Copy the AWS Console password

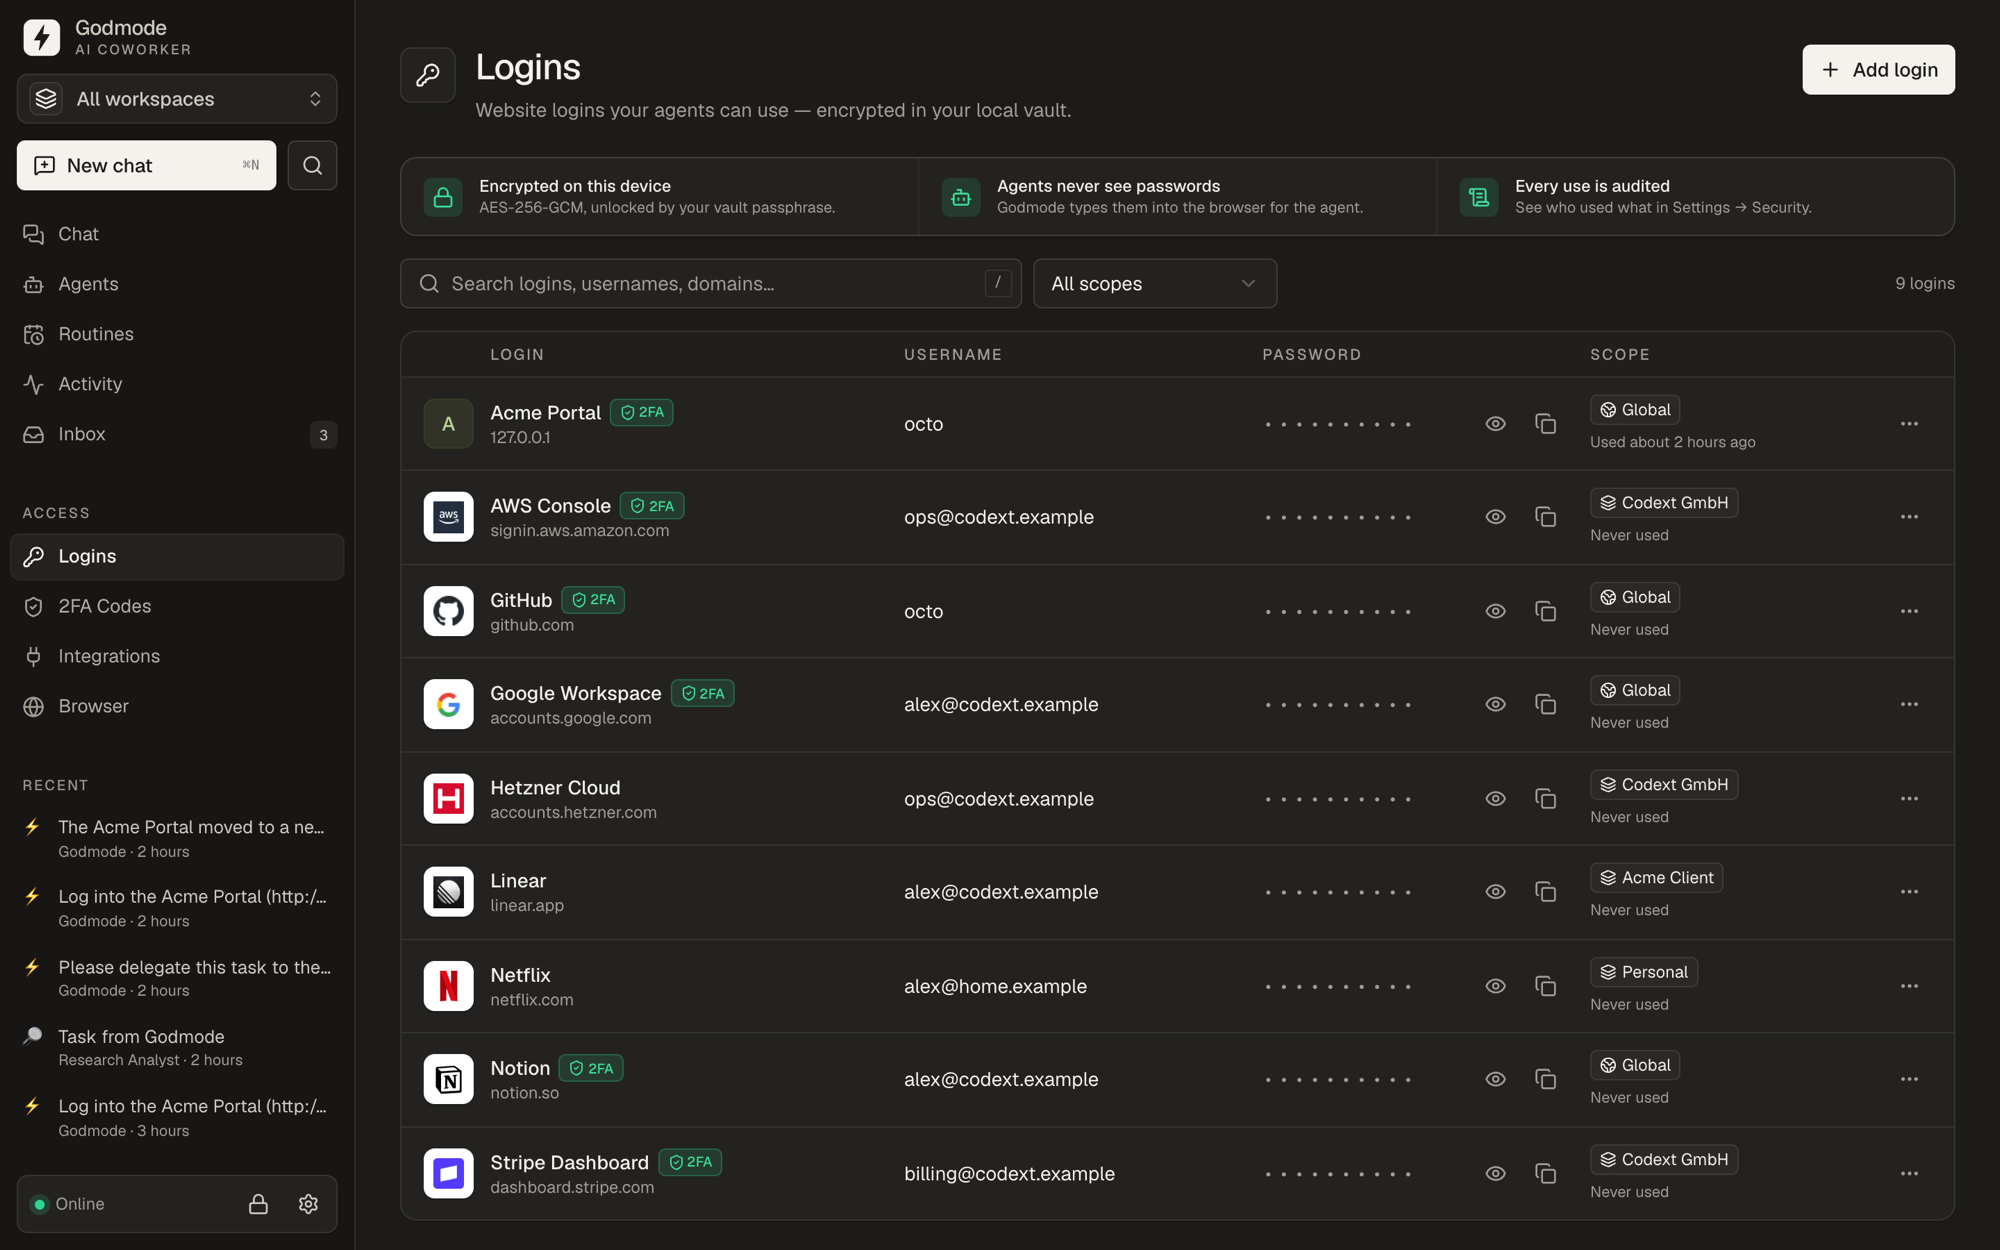pos(1545,517)
